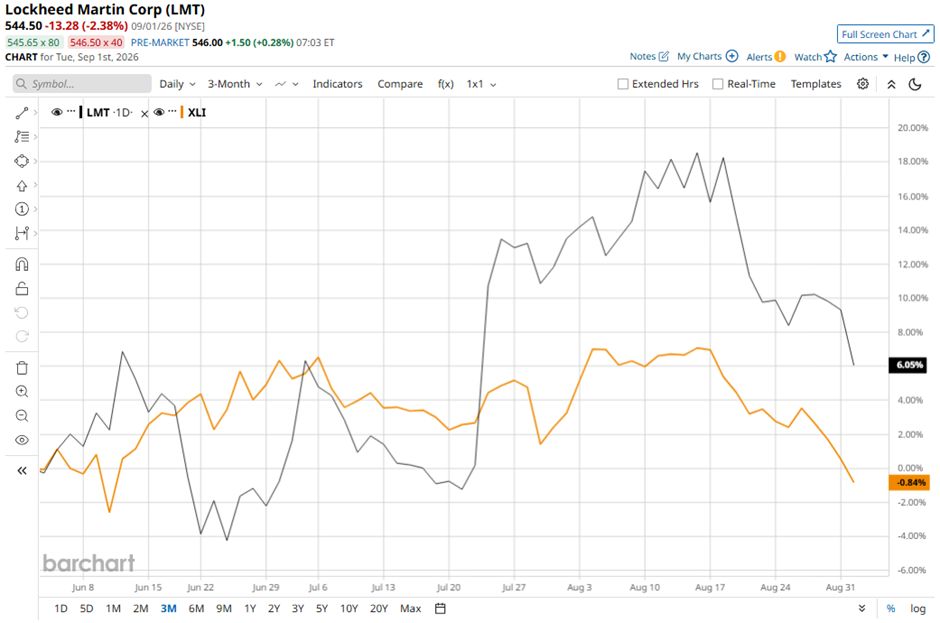Open the Daily frequency dropdown
Screen dimensions: 940x623
point(177,84)
